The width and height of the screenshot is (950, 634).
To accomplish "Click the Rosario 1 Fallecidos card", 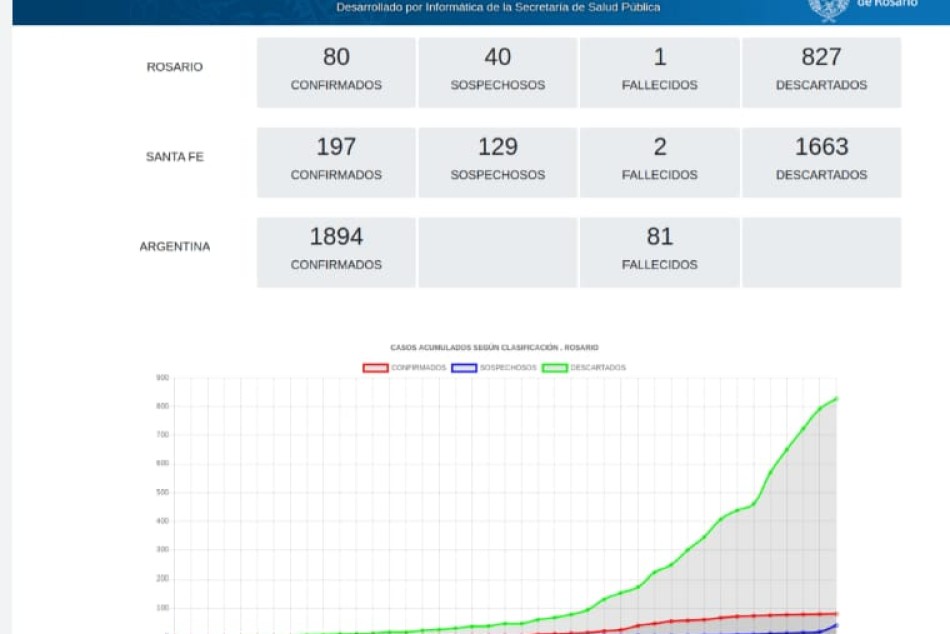I will [x=659, y=72].
